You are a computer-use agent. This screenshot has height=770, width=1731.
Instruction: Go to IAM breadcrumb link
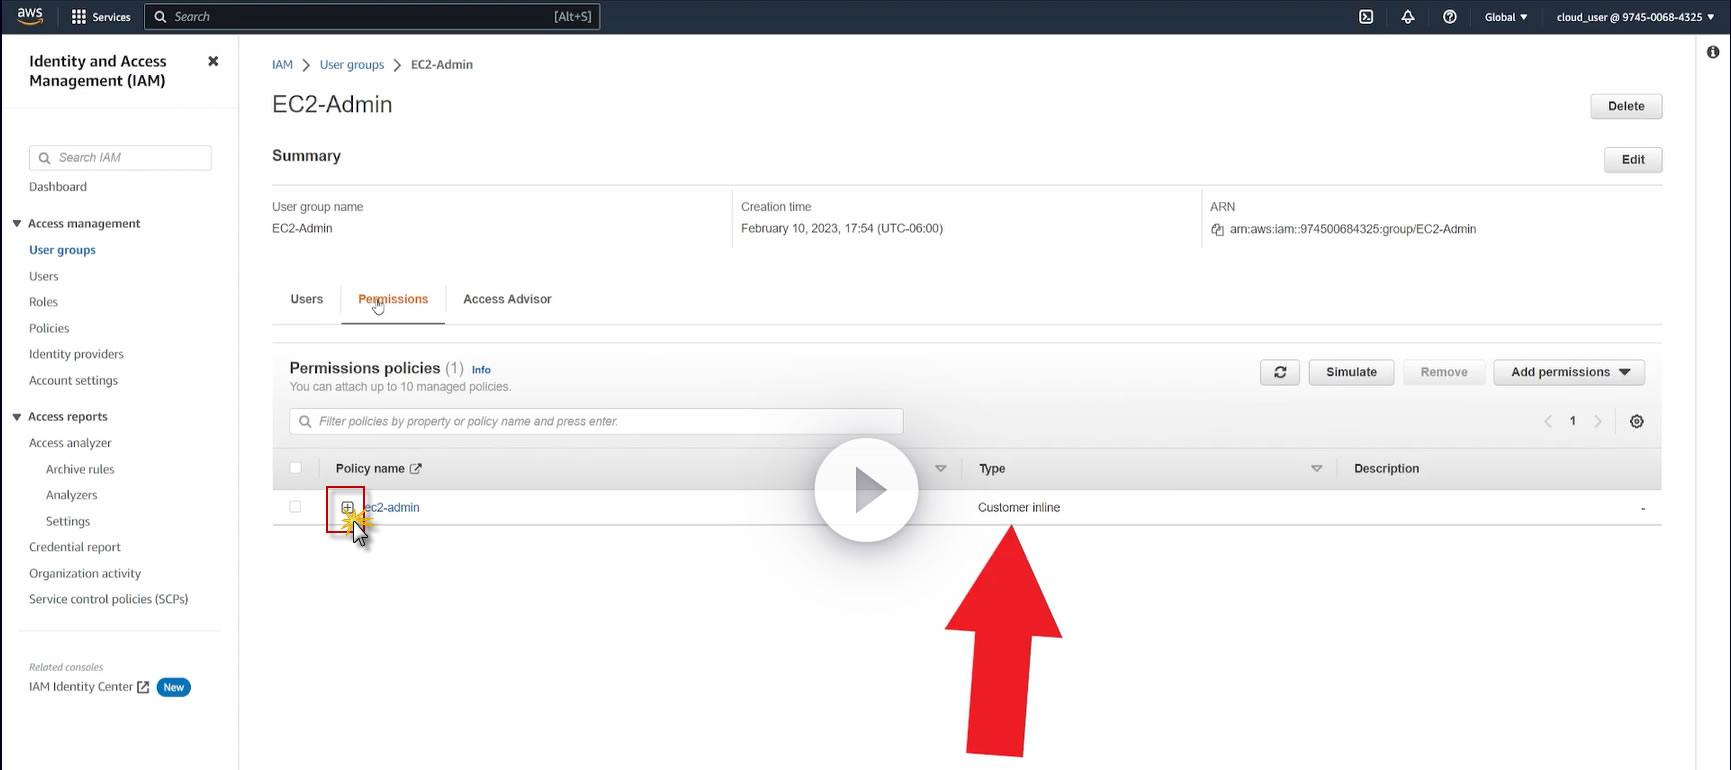click(x=283, y=64)
